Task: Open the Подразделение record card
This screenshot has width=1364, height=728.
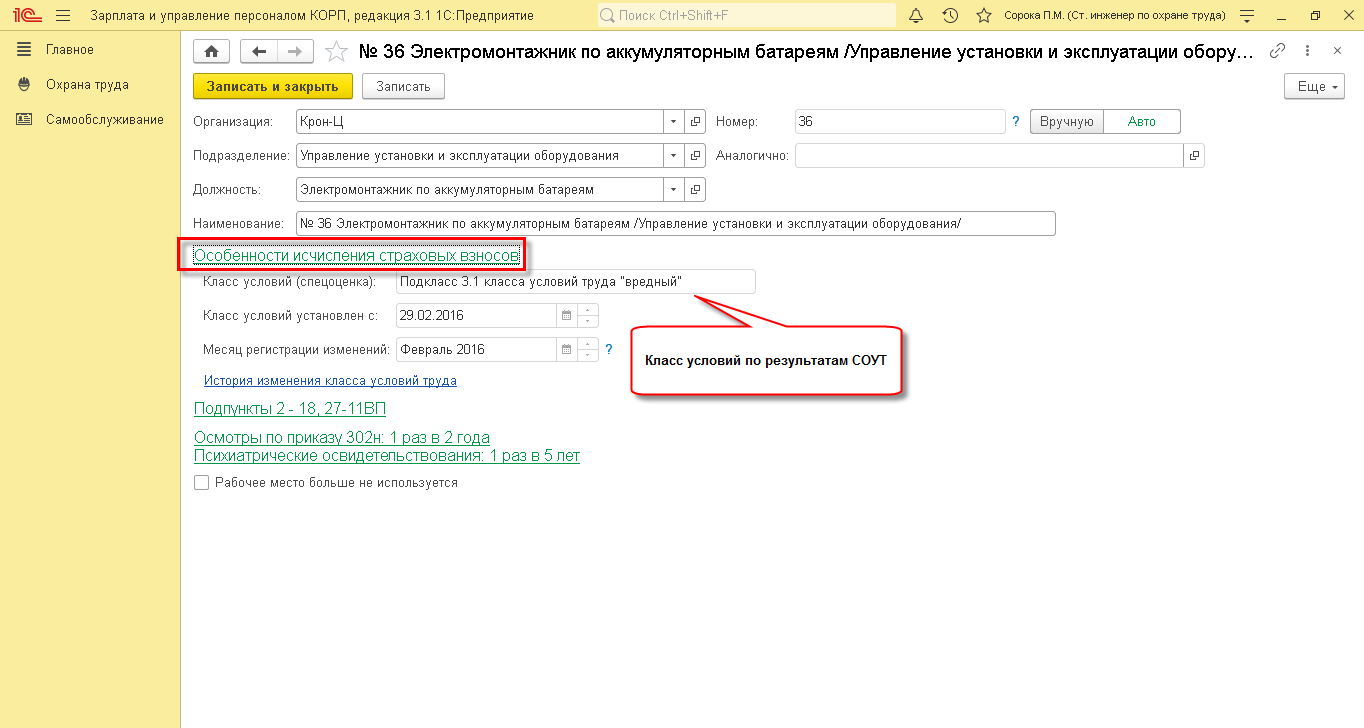Action: 697,156
